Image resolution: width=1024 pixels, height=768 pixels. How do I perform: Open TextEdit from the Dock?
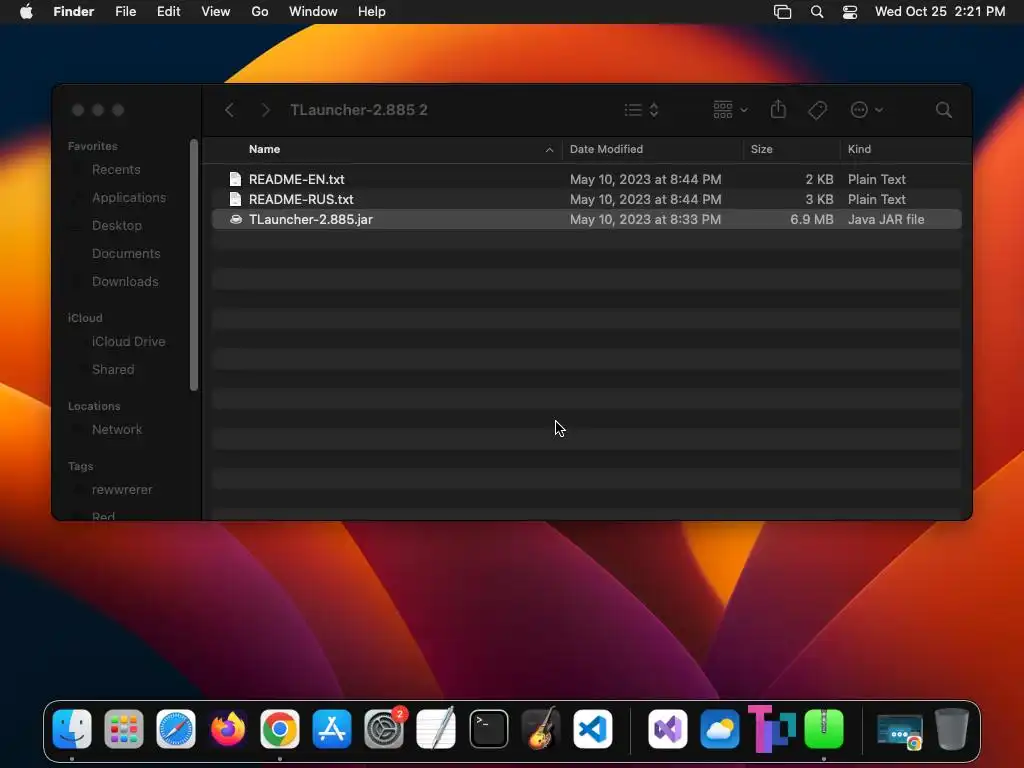(x=436, y=728)
